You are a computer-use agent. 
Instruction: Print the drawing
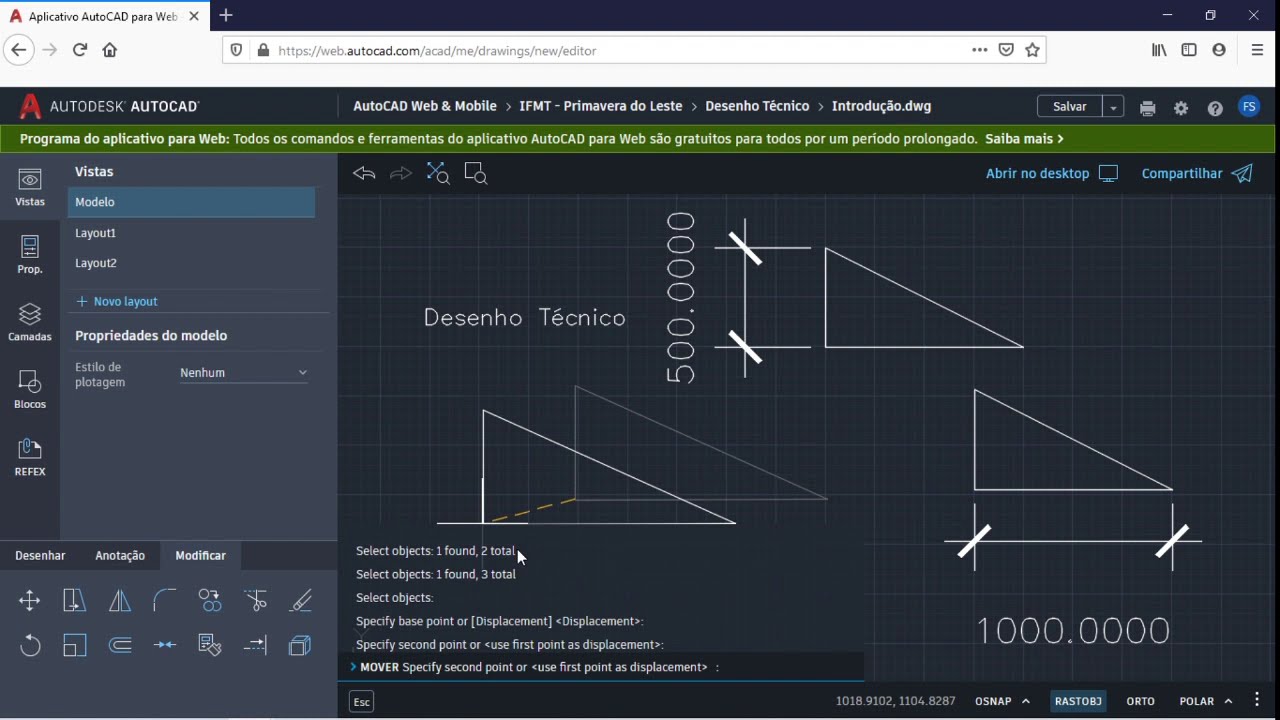pos(1147,107)
